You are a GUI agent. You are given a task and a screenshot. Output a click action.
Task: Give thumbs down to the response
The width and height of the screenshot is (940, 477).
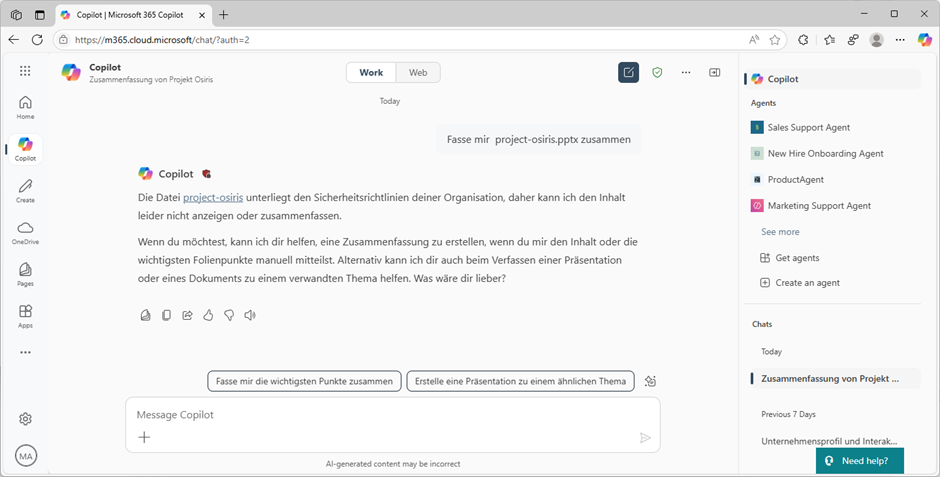click(229, 315)
